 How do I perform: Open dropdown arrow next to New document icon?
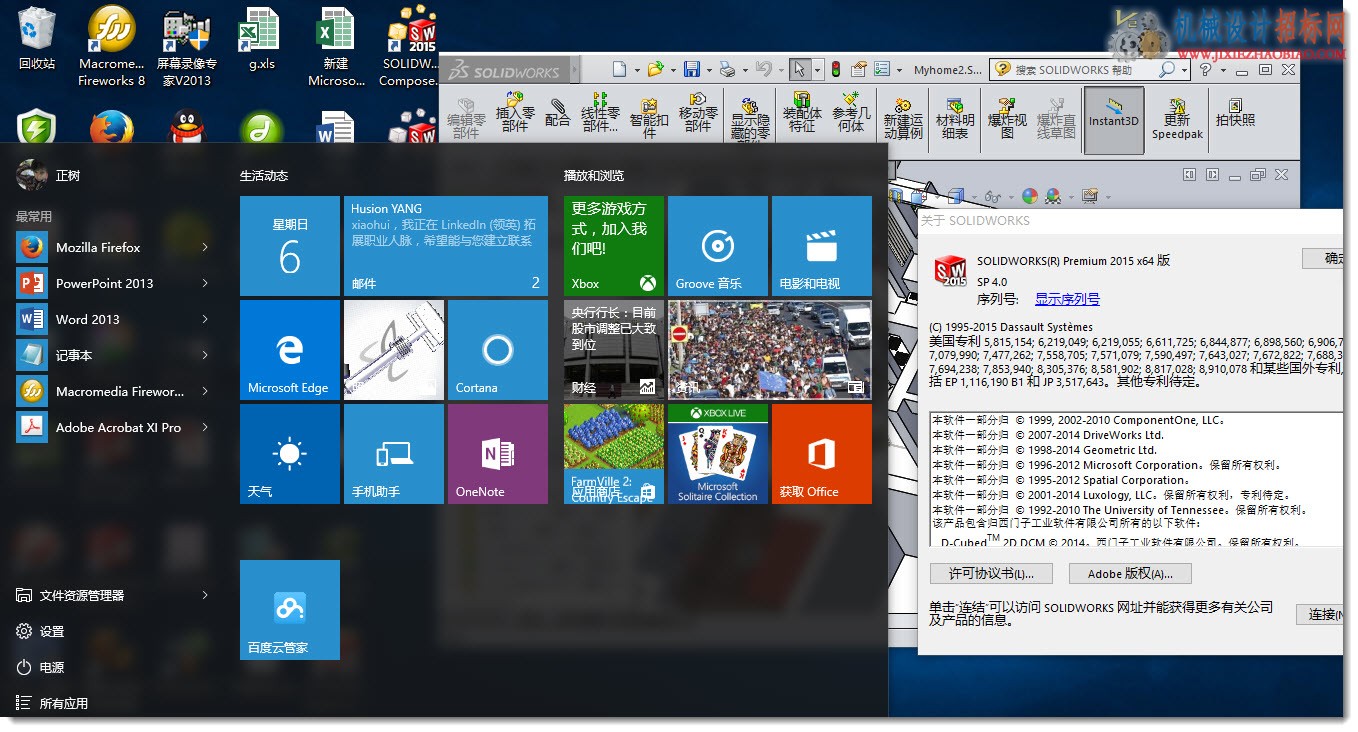636,70
